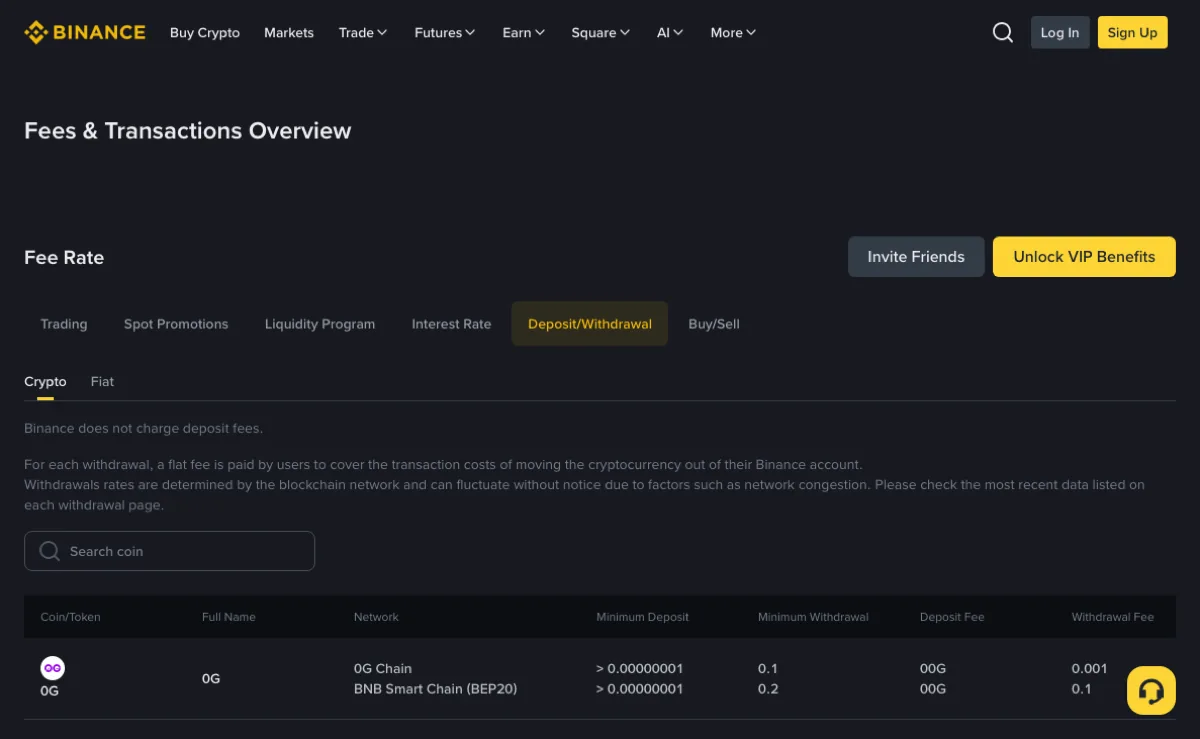Switch to the Spot Promotions tab

[x=176, y=324]
